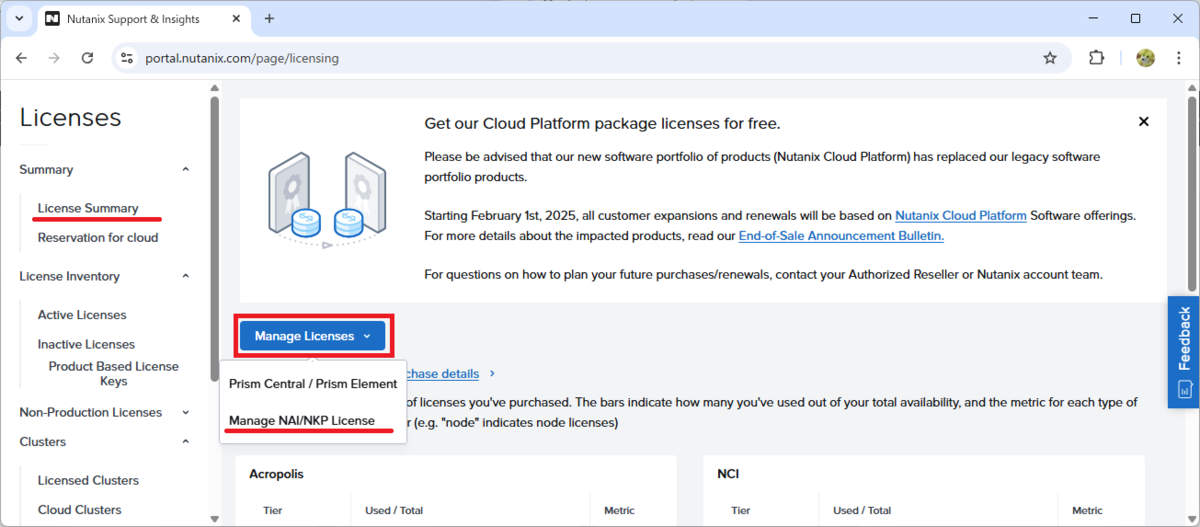Go forward to the next page

54,58
